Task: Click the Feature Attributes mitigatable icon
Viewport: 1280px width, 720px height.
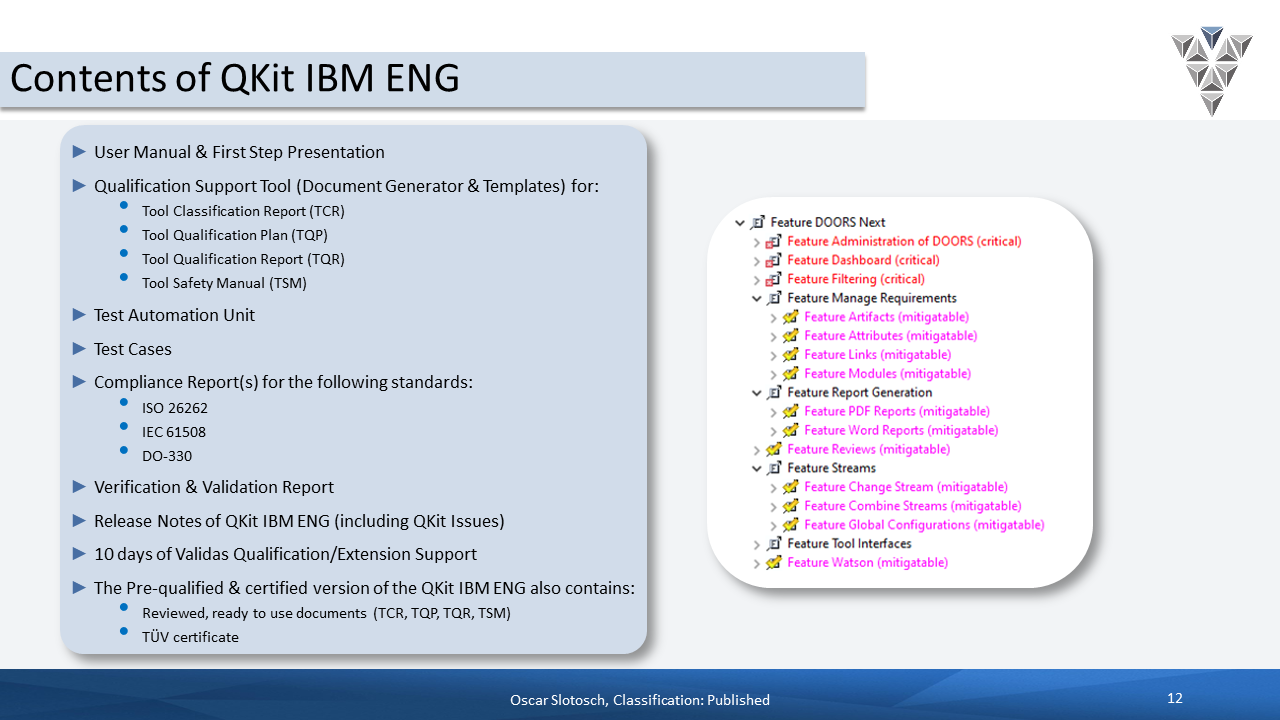Action: [791, 336]
